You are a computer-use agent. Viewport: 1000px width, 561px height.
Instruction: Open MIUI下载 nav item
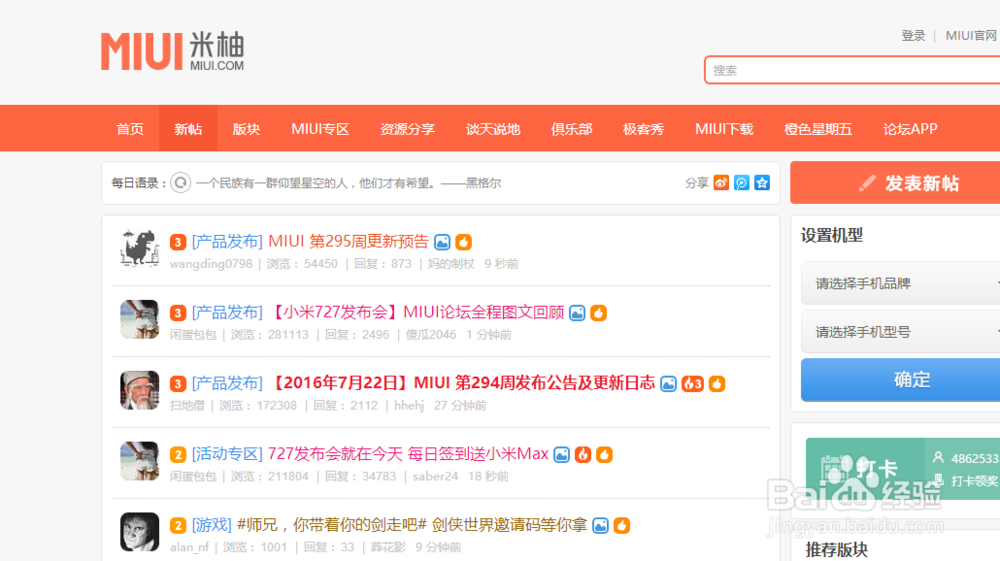click(724, 129)
